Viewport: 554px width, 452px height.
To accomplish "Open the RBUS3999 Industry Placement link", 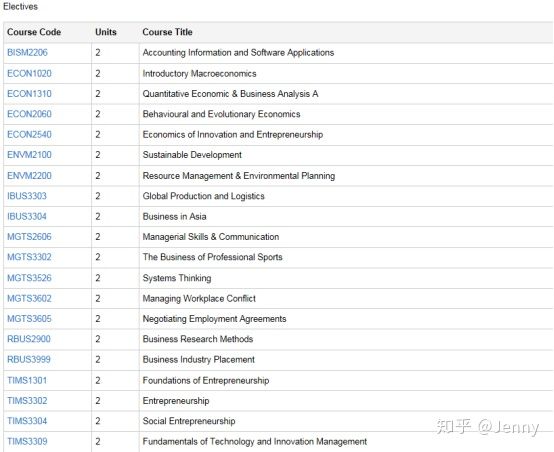I will click(29, 359).
